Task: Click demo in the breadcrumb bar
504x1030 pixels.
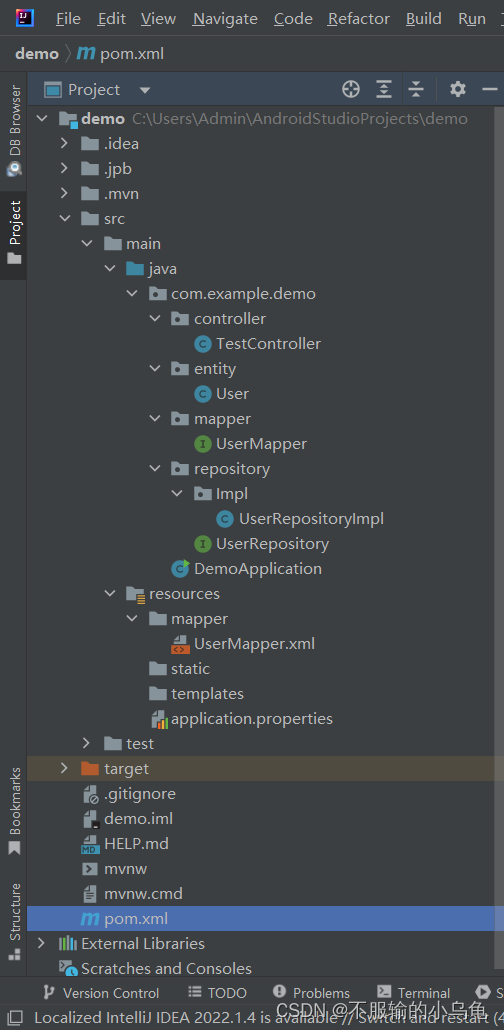Action: [x=37, y=53]
